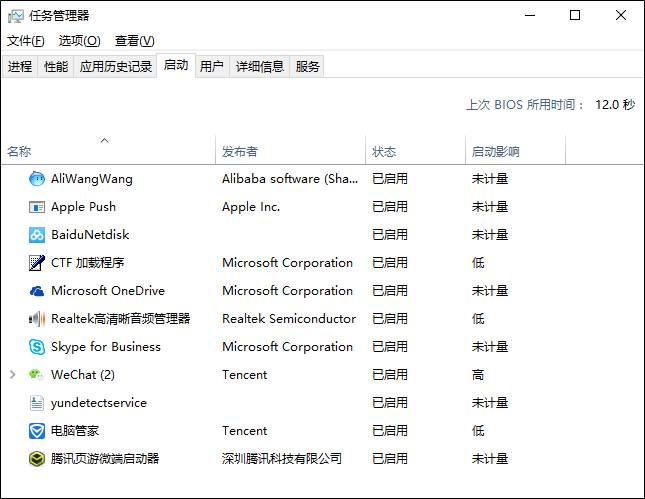Open the 选项(O) menu
Image resolution: width=645 pixels, height=499 pixels.
79,41
